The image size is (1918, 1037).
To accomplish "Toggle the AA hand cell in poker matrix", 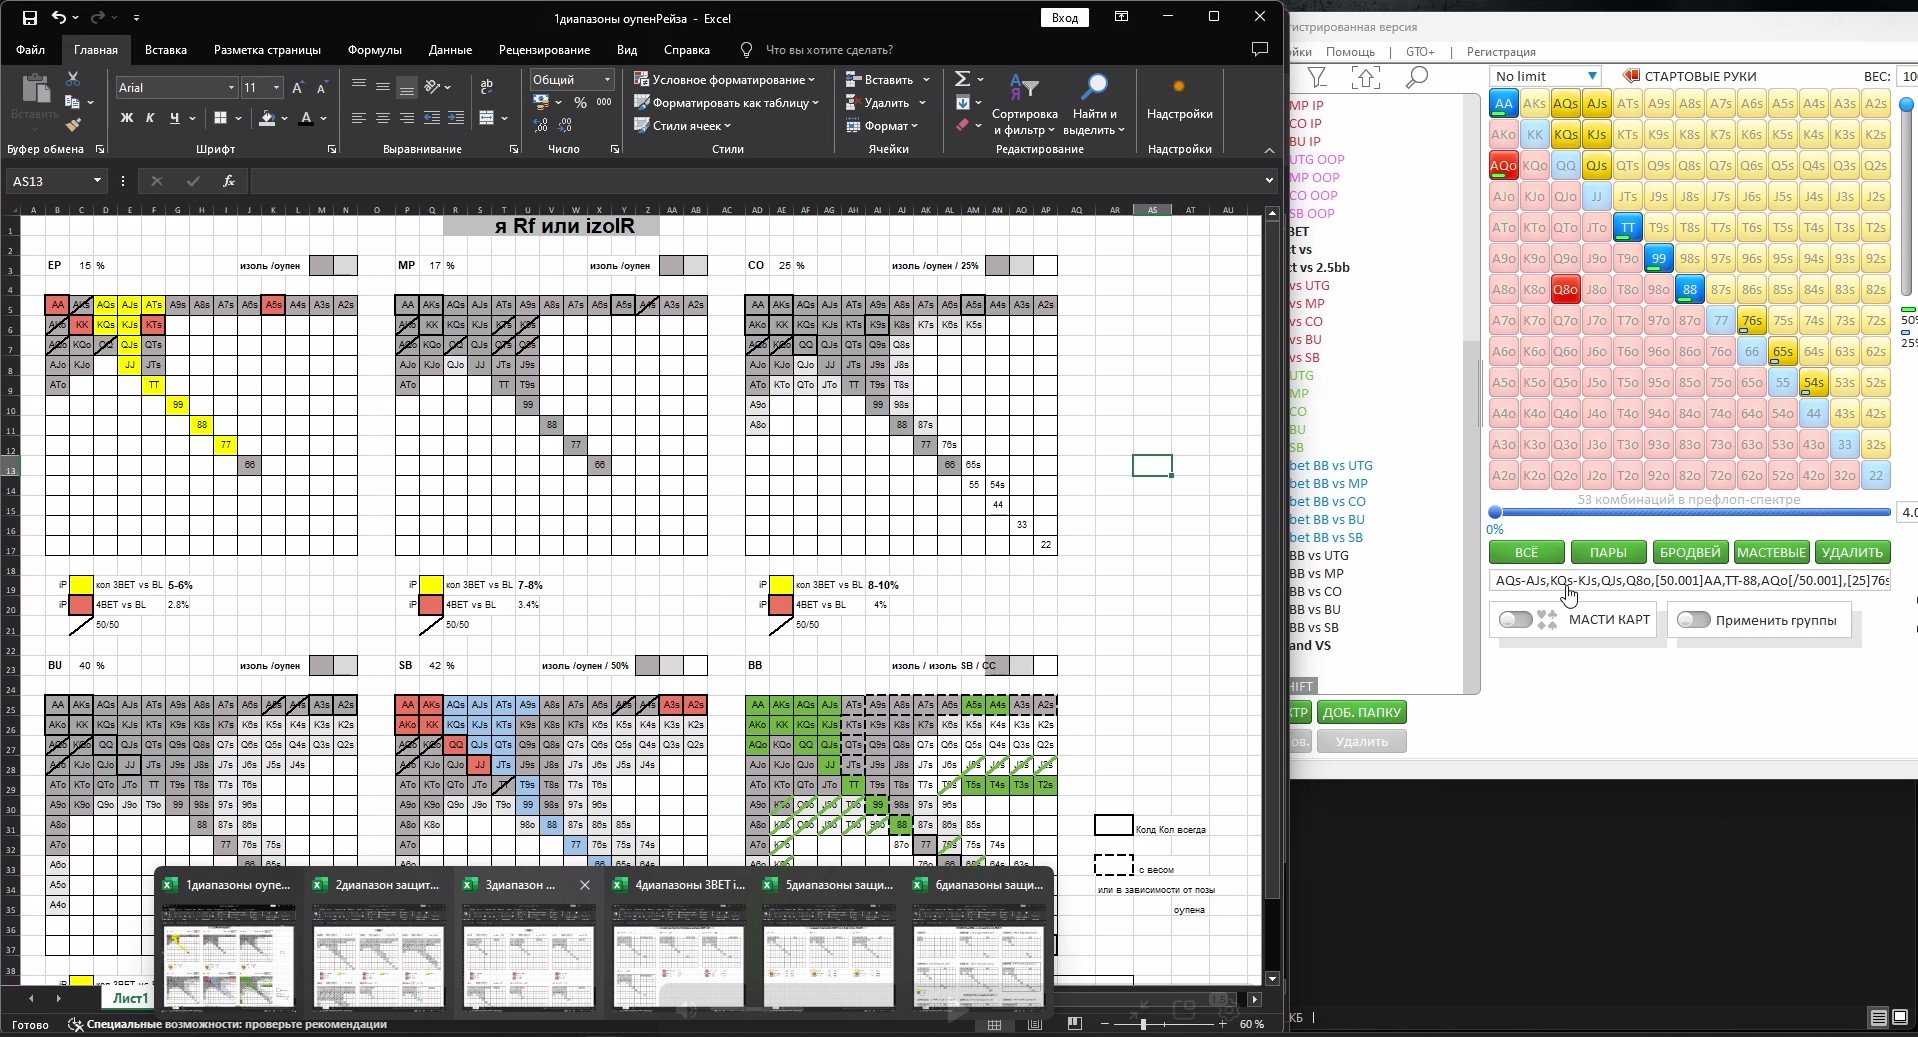I will [1504, 103].
